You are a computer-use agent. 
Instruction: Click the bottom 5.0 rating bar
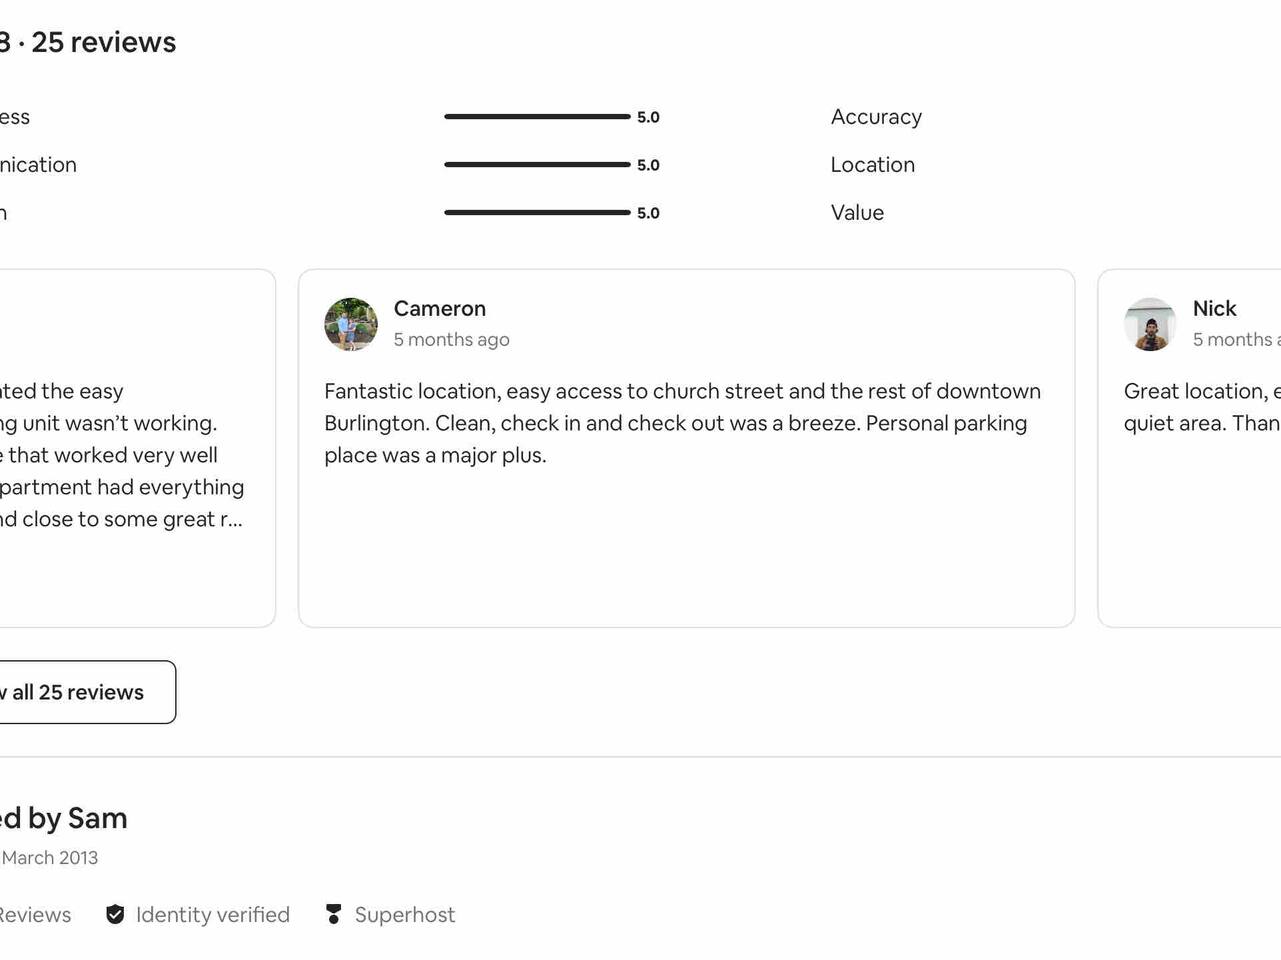point(537,213)
